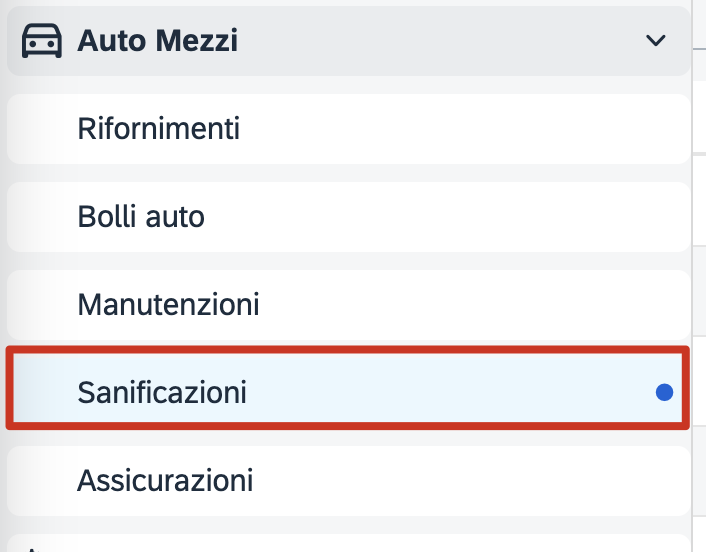Screen dimensions: 706x552
Task: Select the Auto Mezzi section header
Action: click(x=348, y=41)
